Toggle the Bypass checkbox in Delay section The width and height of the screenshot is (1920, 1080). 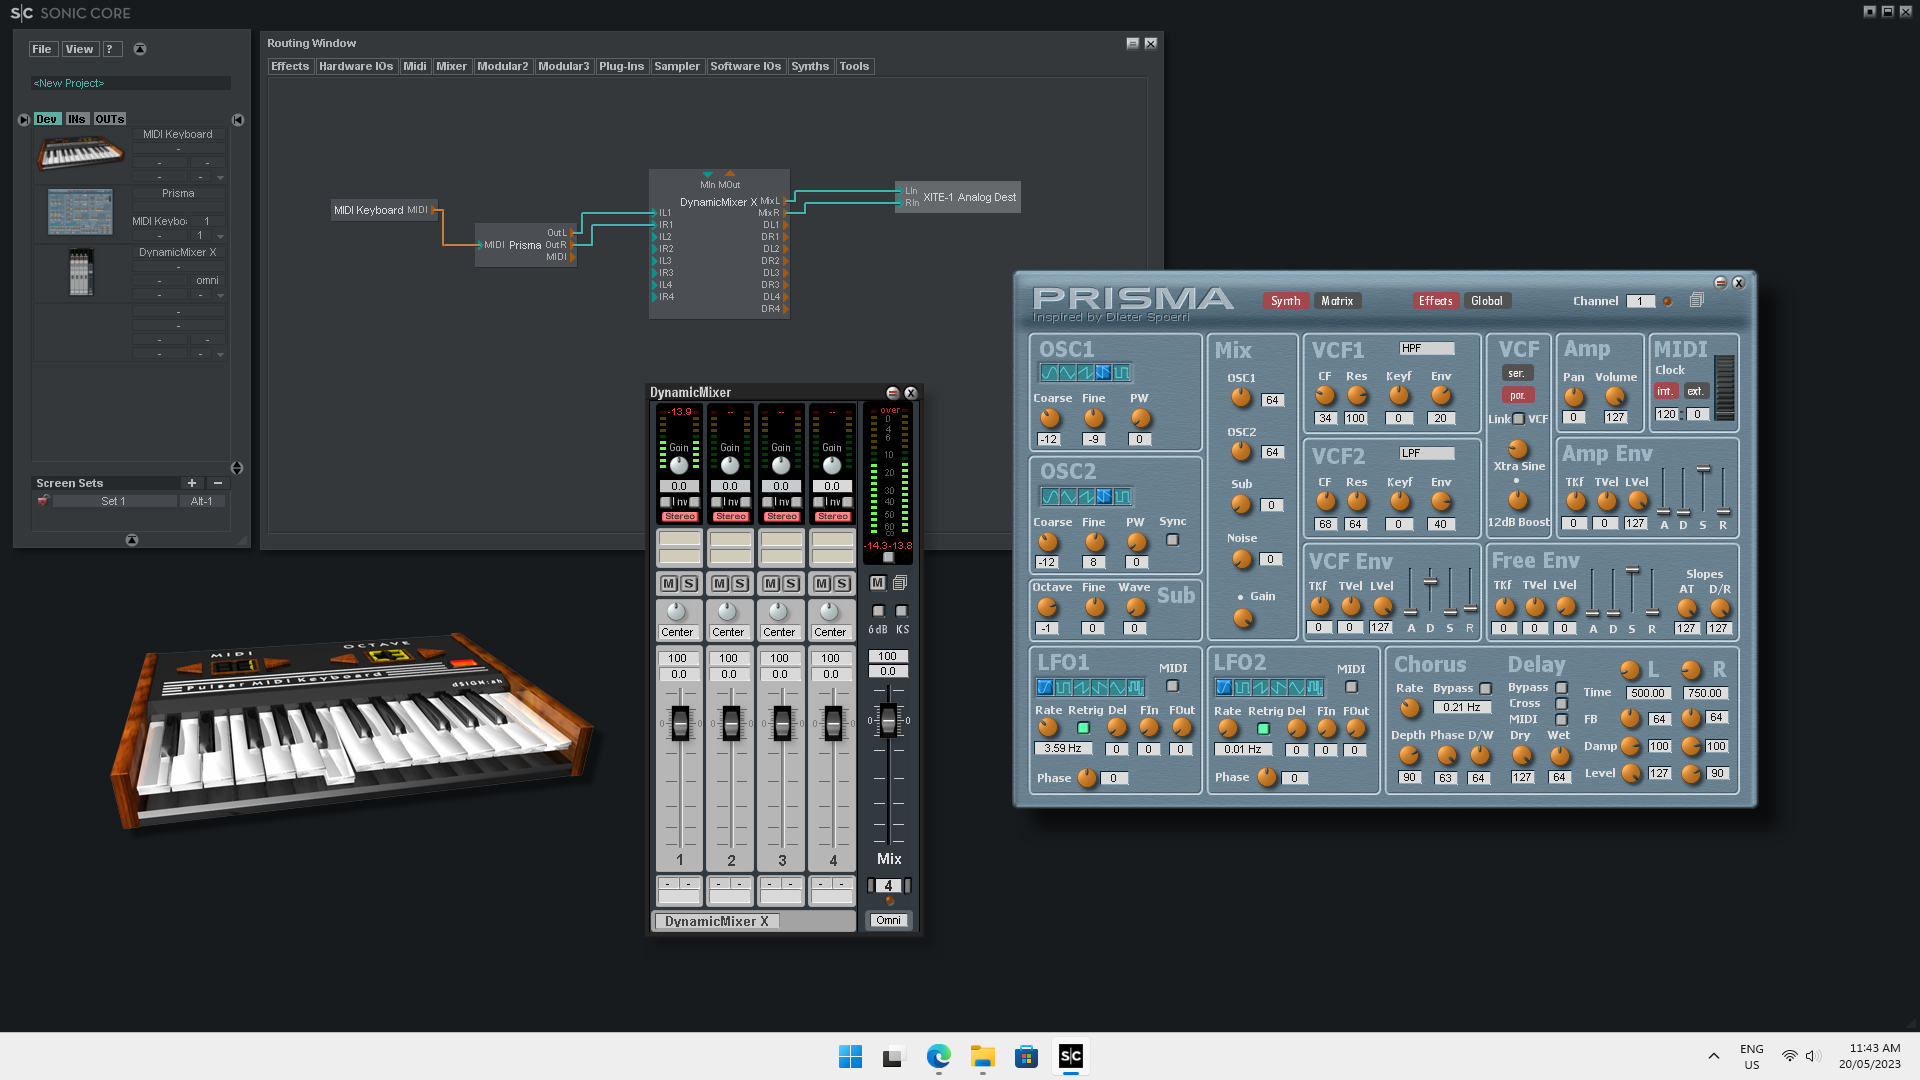point(1560,687)
